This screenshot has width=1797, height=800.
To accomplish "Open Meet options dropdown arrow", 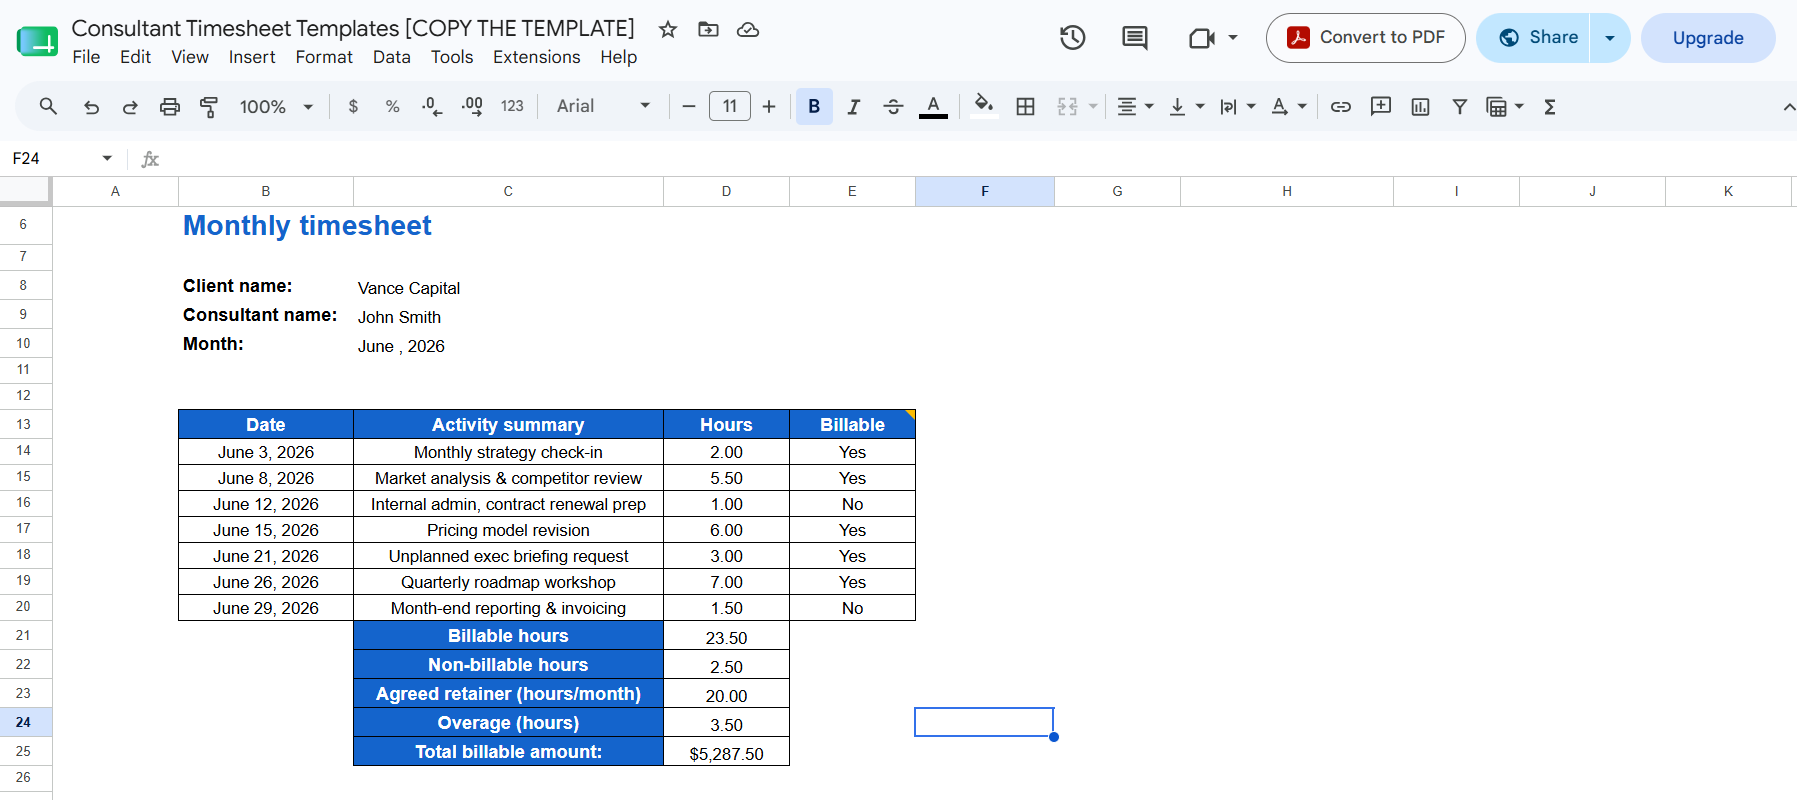I will (1233, 38).
